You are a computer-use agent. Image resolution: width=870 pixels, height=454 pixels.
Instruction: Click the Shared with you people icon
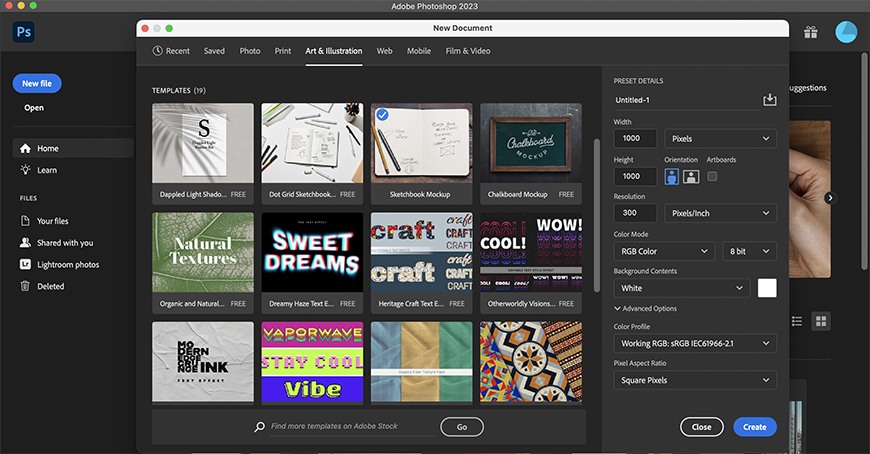[x=25, y=243]
